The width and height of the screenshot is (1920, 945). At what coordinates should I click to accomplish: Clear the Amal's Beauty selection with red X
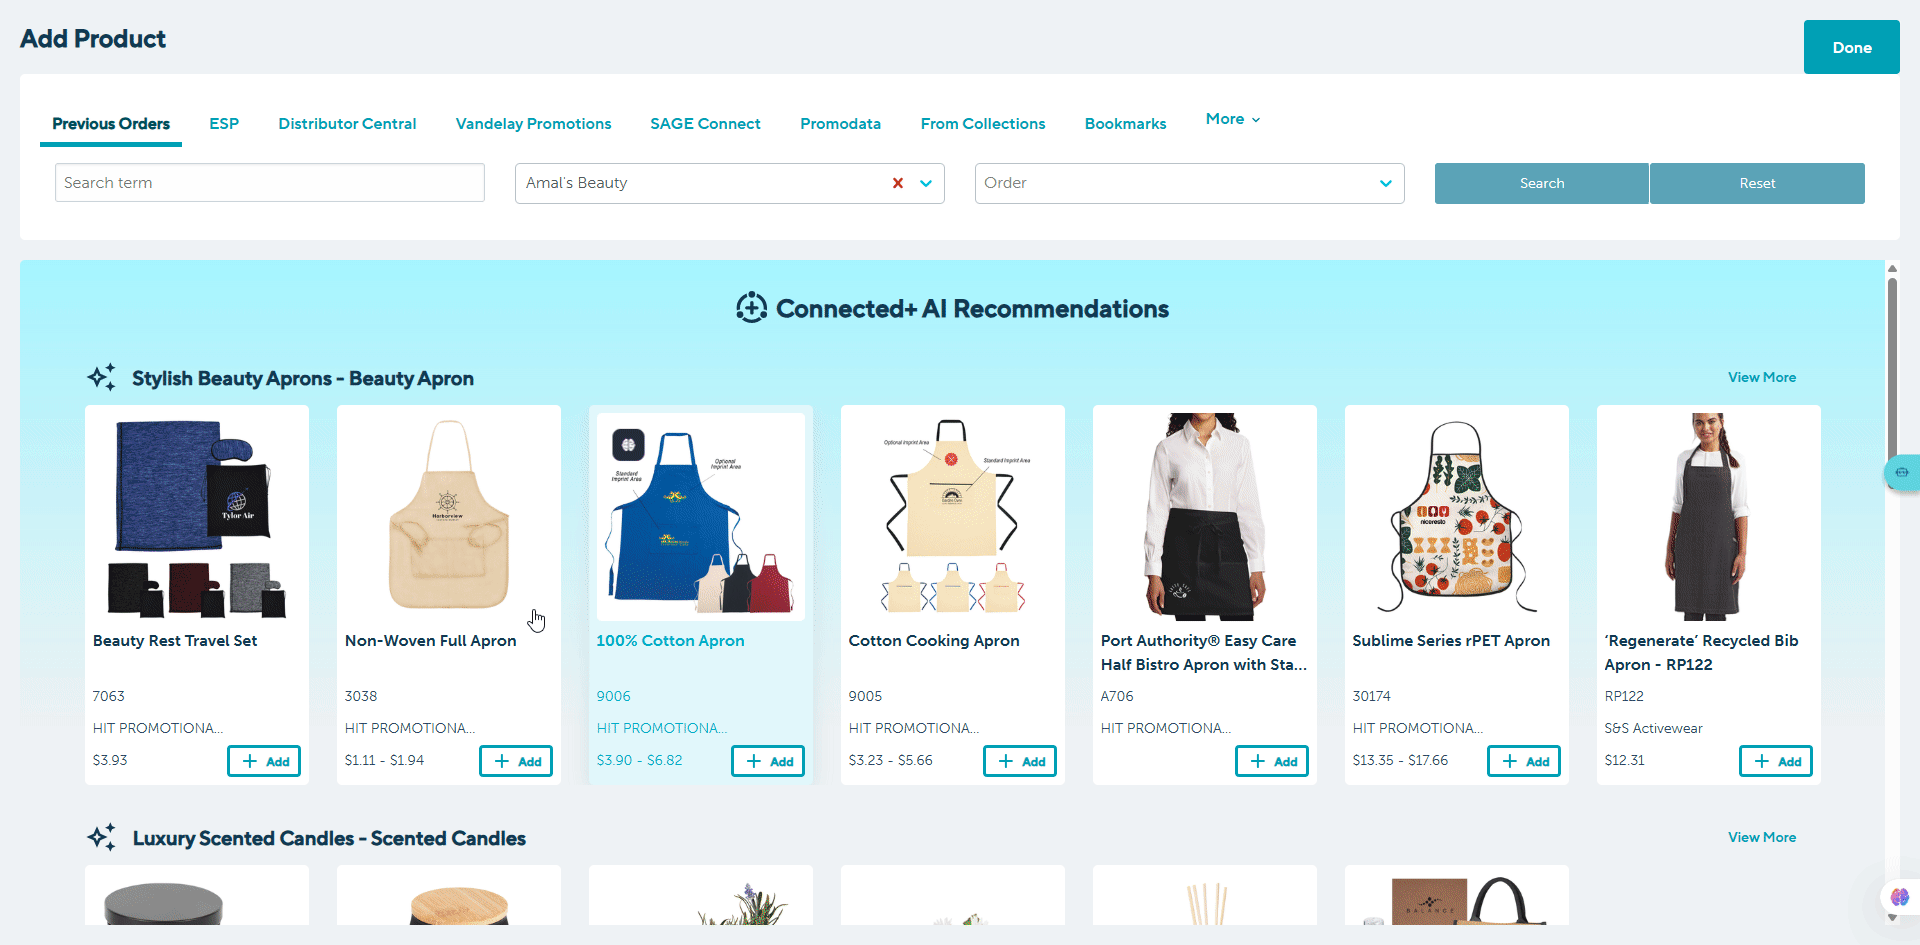(x=898, y=183)
